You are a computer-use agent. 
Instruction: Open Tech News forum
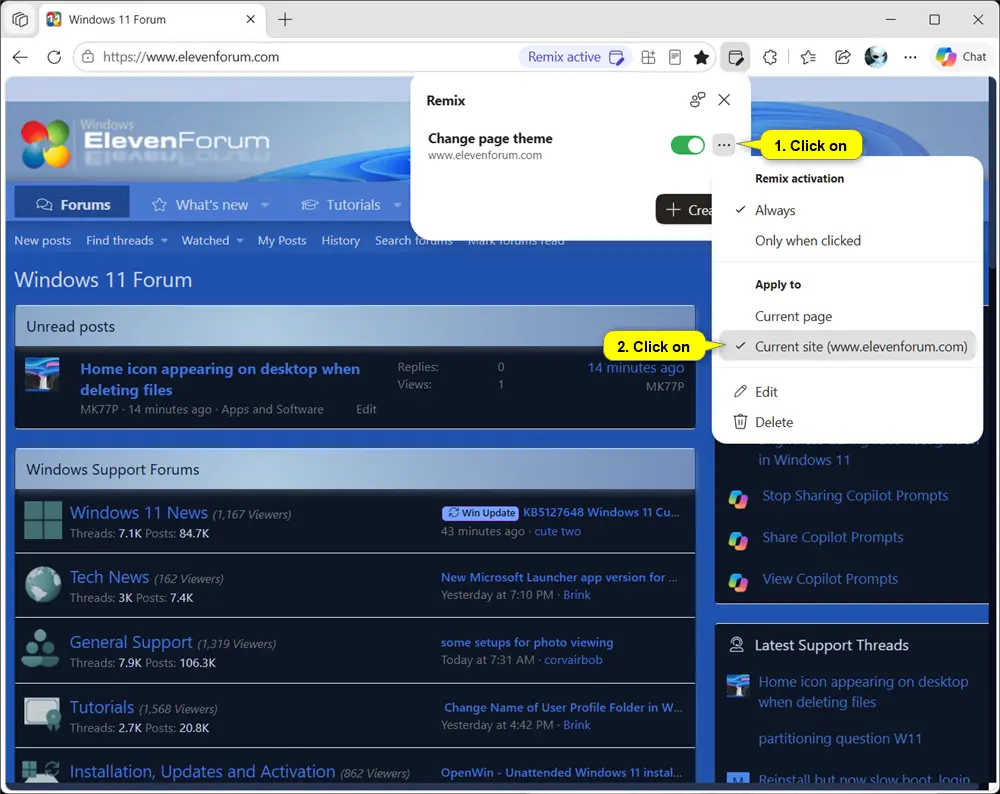pyautogui.click(x=109, y=577)
